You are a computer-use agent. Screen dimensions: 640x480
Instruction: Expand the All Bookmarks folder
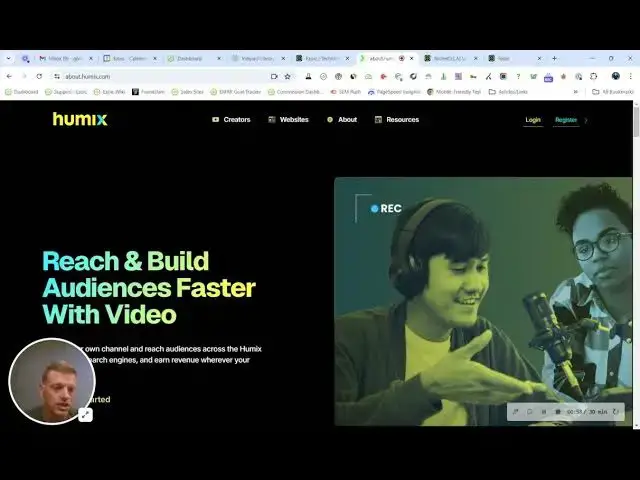click(x=613, y=92)
